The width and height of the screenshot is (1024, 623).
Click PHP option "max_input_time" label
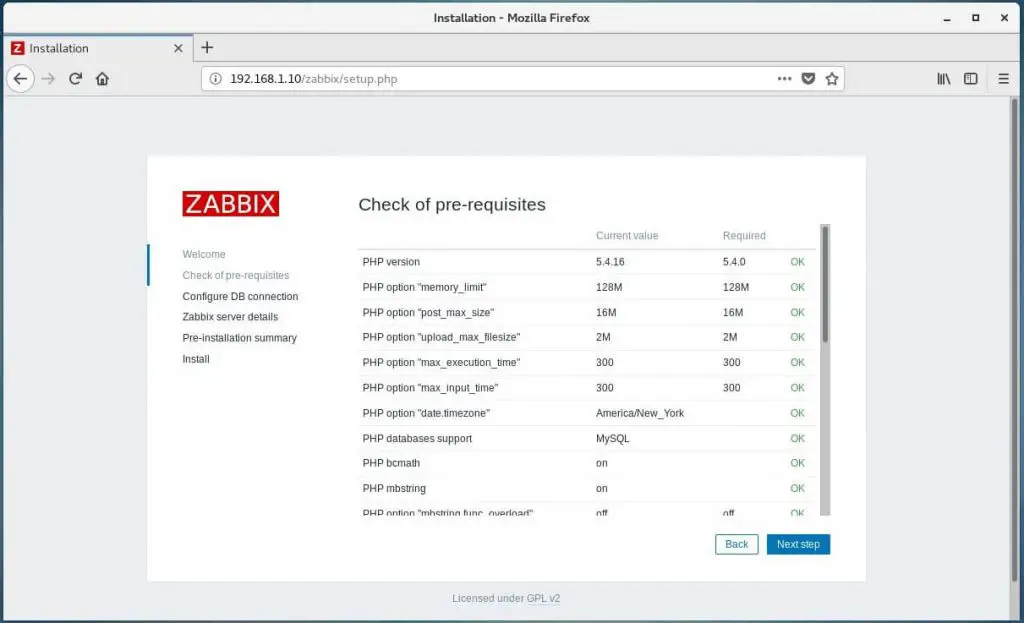click(430, 388)
